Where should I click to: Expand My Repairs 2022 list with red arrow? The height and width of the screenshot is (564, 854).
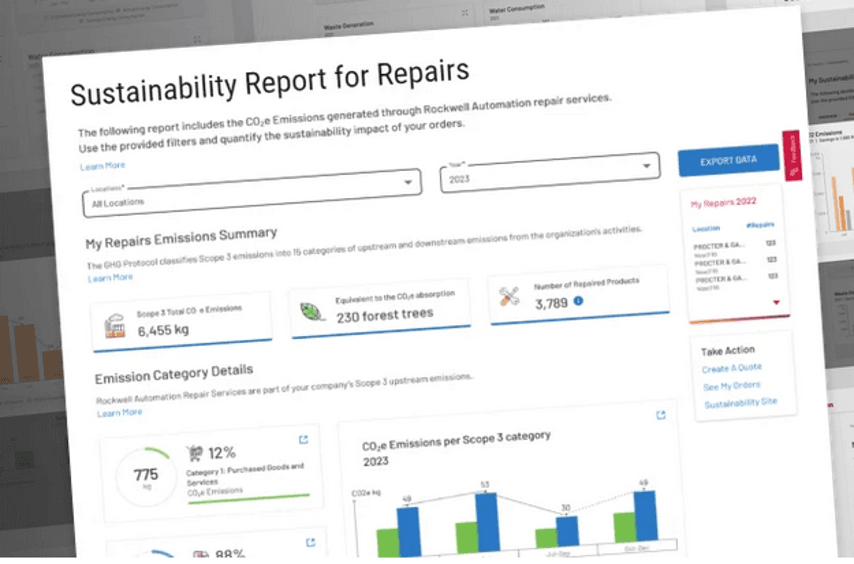pos(776,301)
